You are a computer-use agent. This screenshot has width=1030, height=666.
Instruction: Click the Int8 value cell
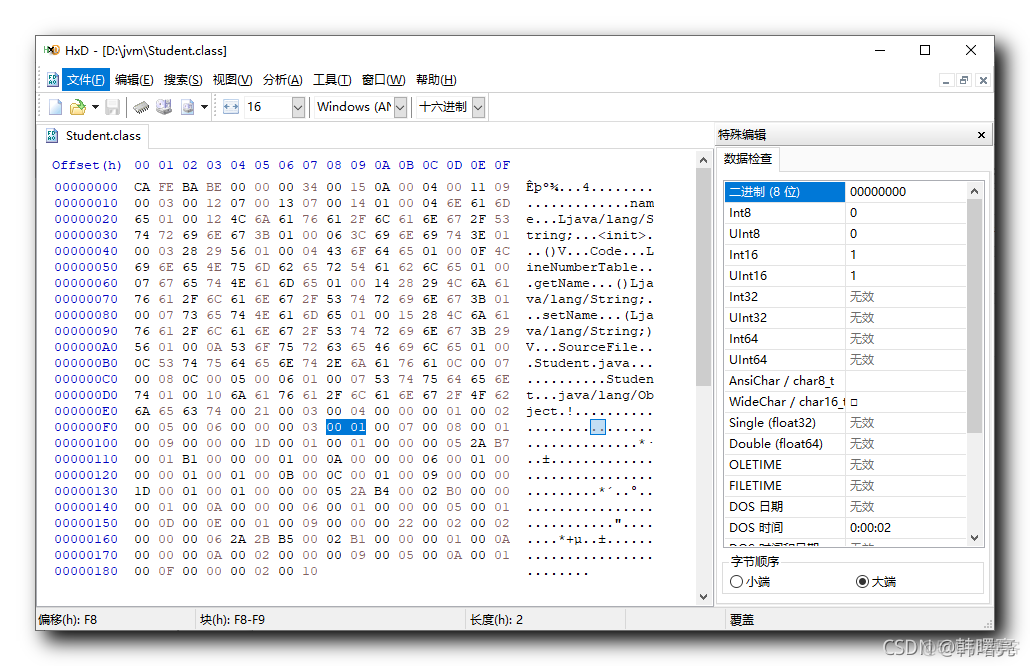click(x=905, y=213)
